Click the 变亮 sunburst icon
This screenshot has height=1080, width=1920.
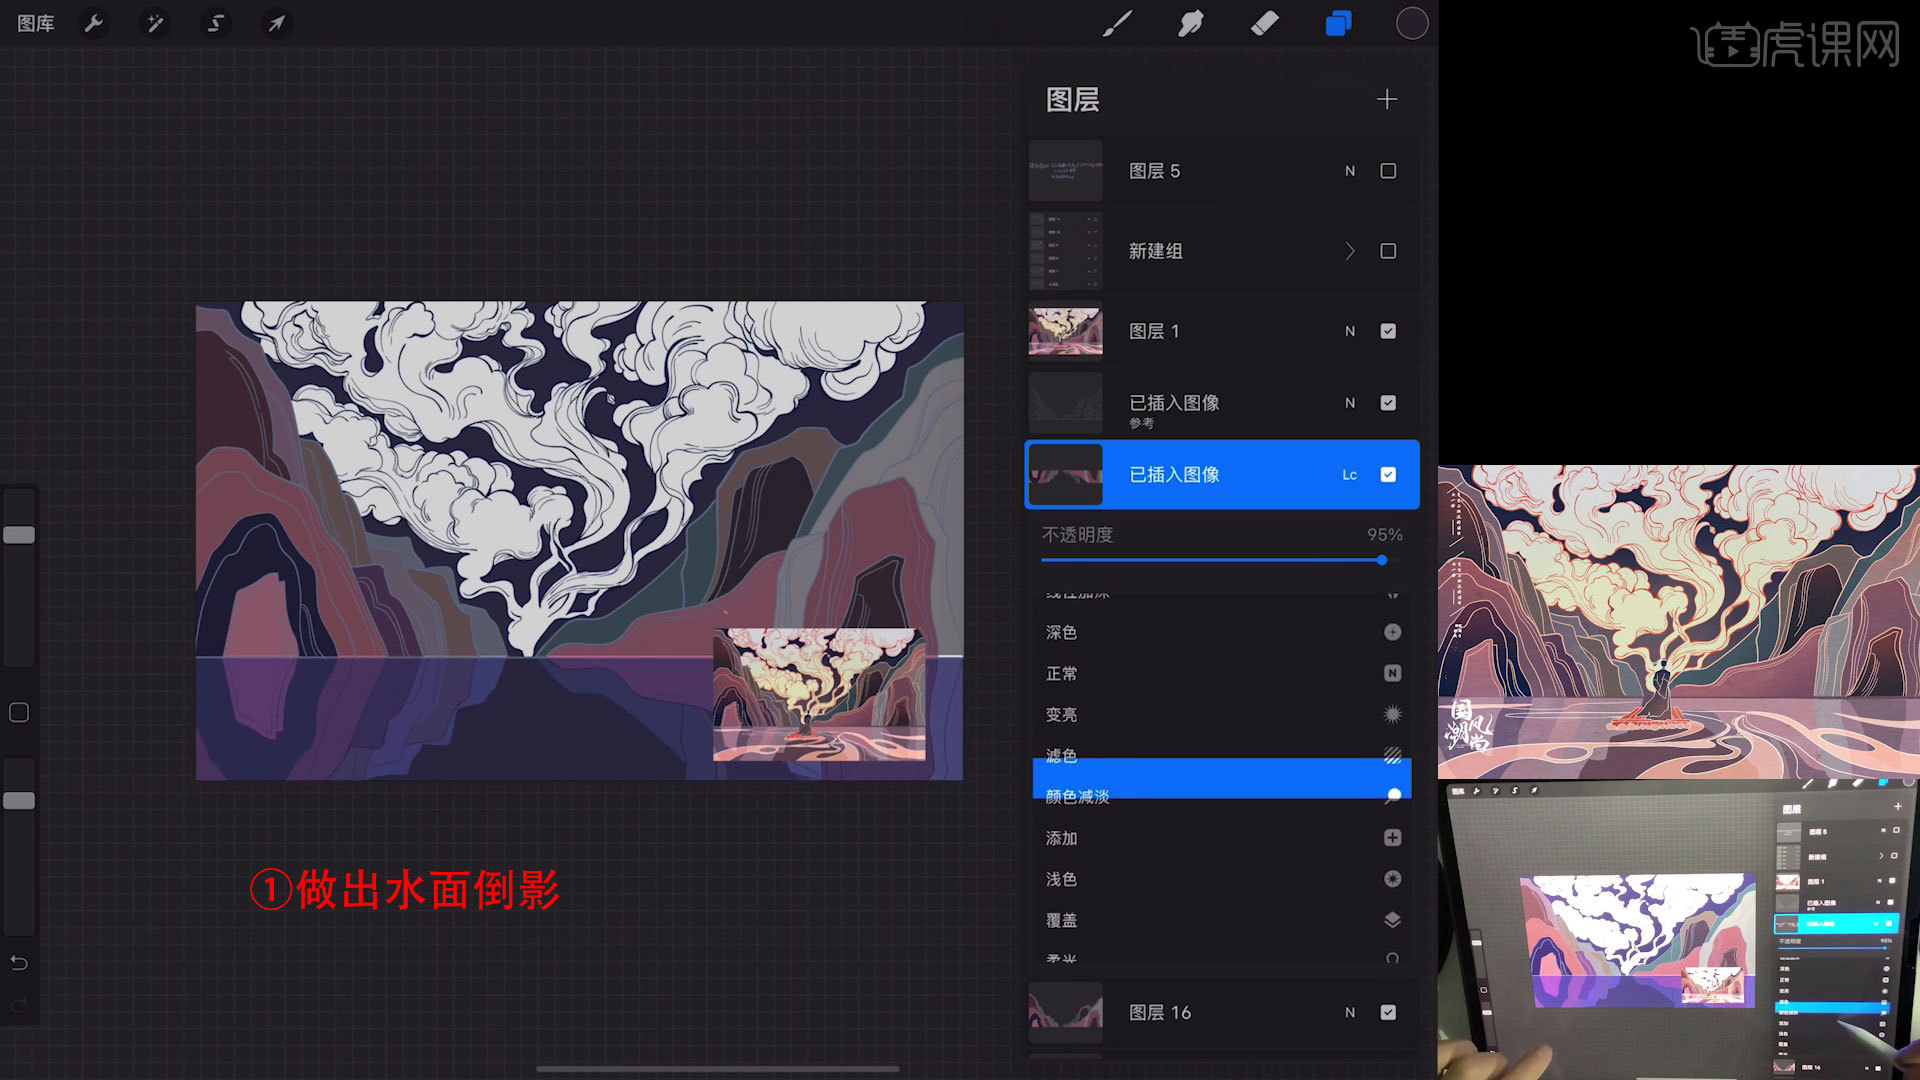tap(1392, 714)
